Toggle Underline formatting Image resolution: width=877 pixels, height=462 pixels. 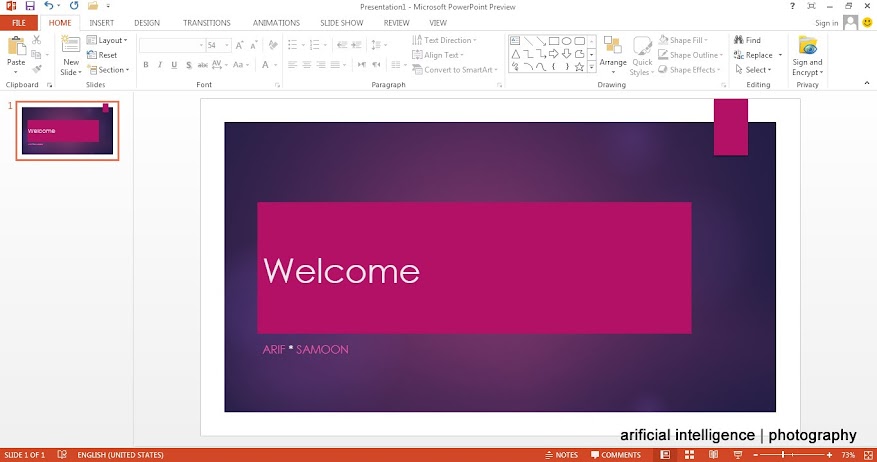(x=174, y=65)
